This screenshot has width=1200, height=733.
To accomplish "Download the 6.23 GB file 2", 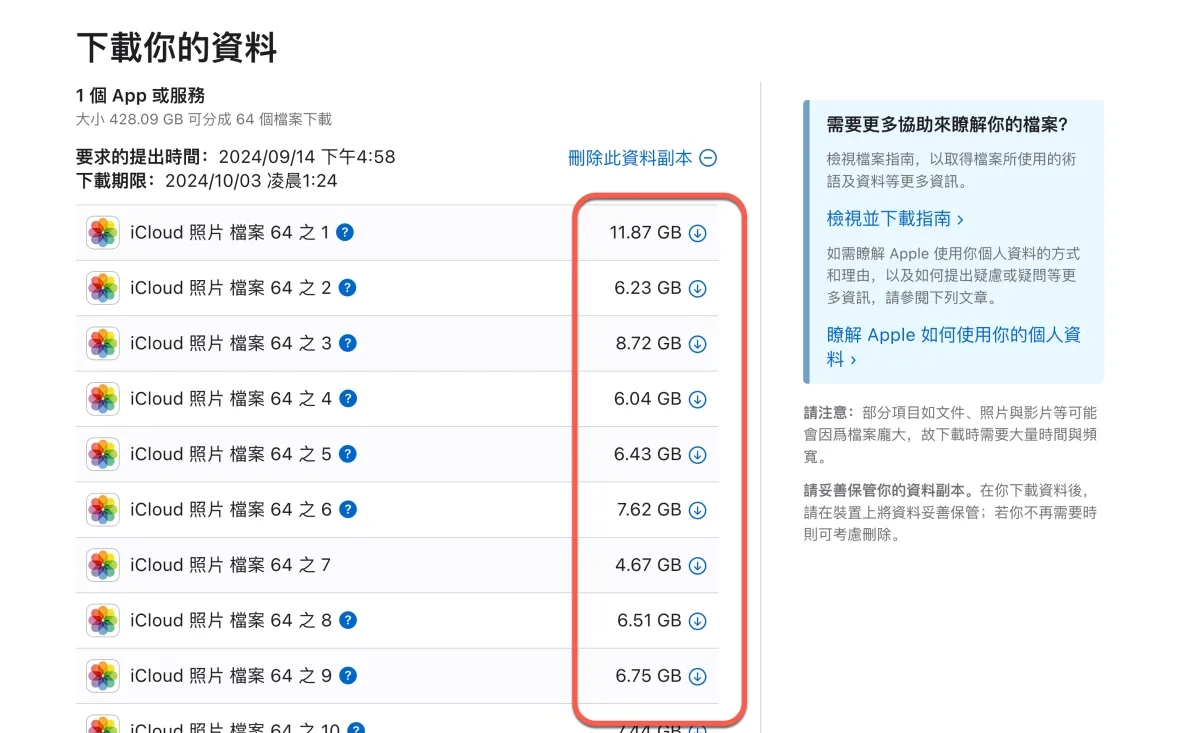I will 698,289.
